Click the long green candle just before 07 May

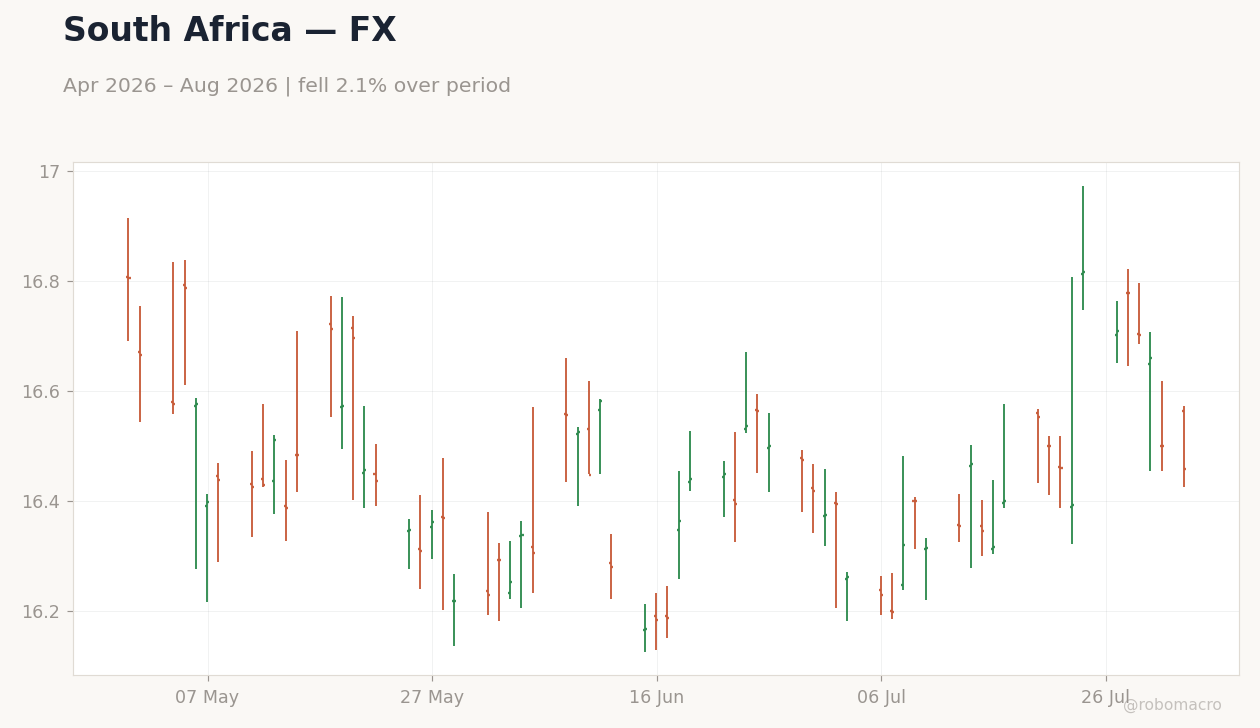coord(196,483)
